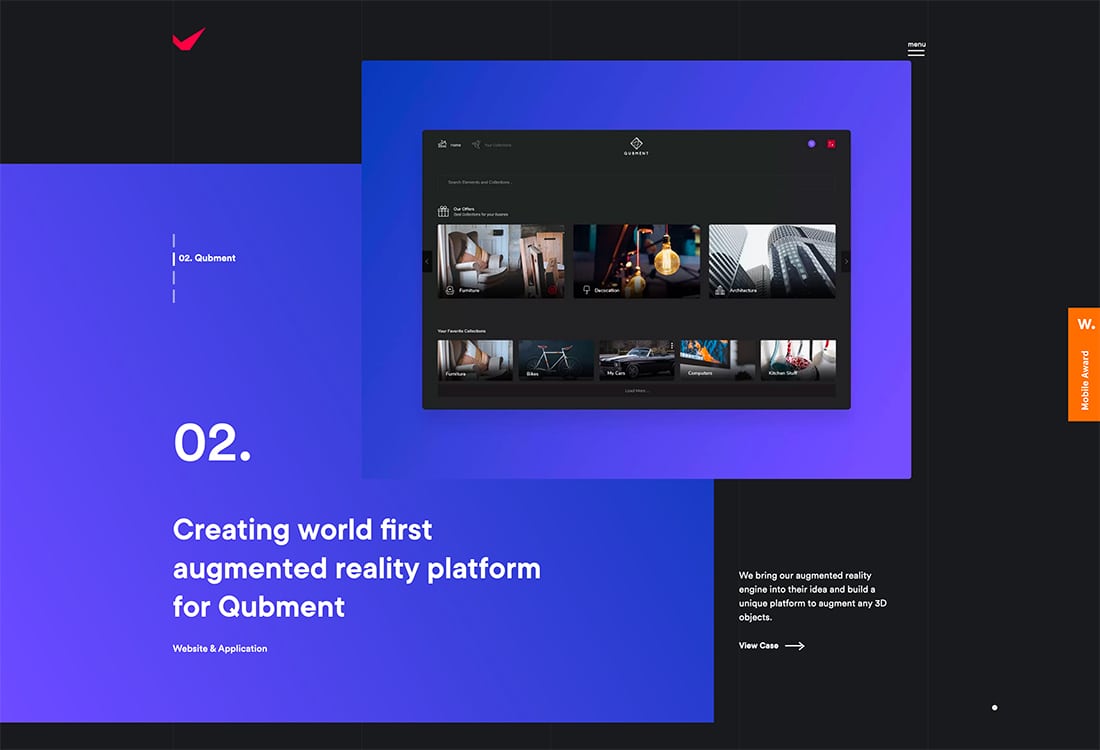The image size is (1100, 750).
Task: Click the red circle on Furniture offer card
Action: pos(552,290)
